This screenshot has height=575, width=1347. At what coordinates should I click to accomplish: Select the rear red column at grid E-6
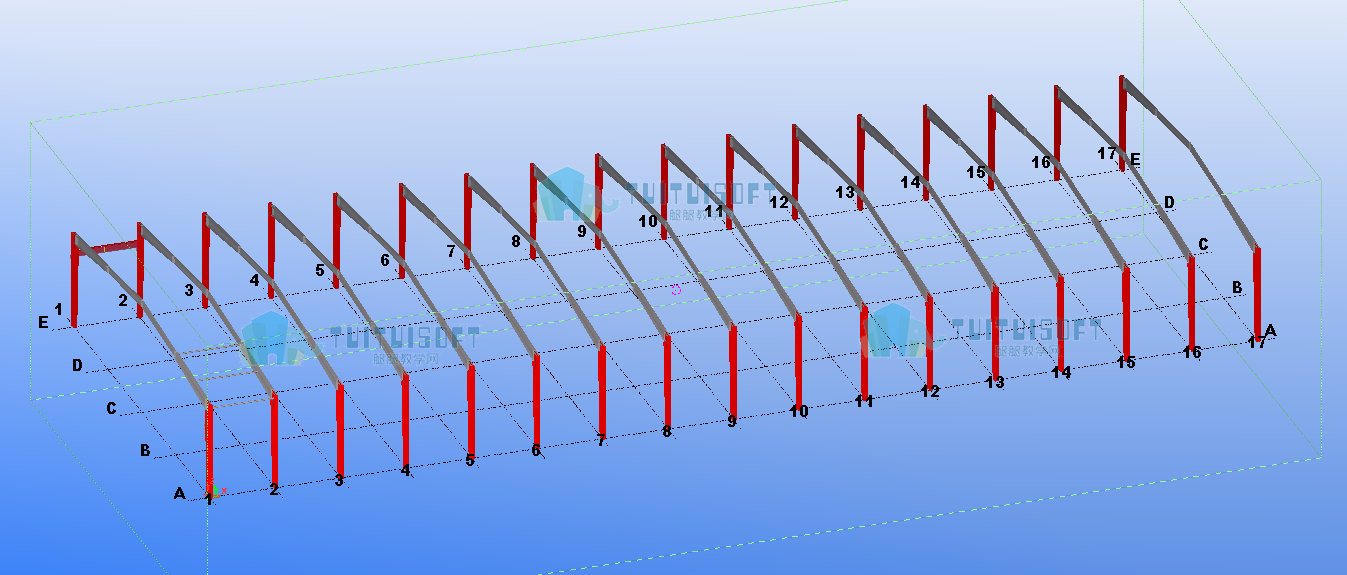[402, 231]
